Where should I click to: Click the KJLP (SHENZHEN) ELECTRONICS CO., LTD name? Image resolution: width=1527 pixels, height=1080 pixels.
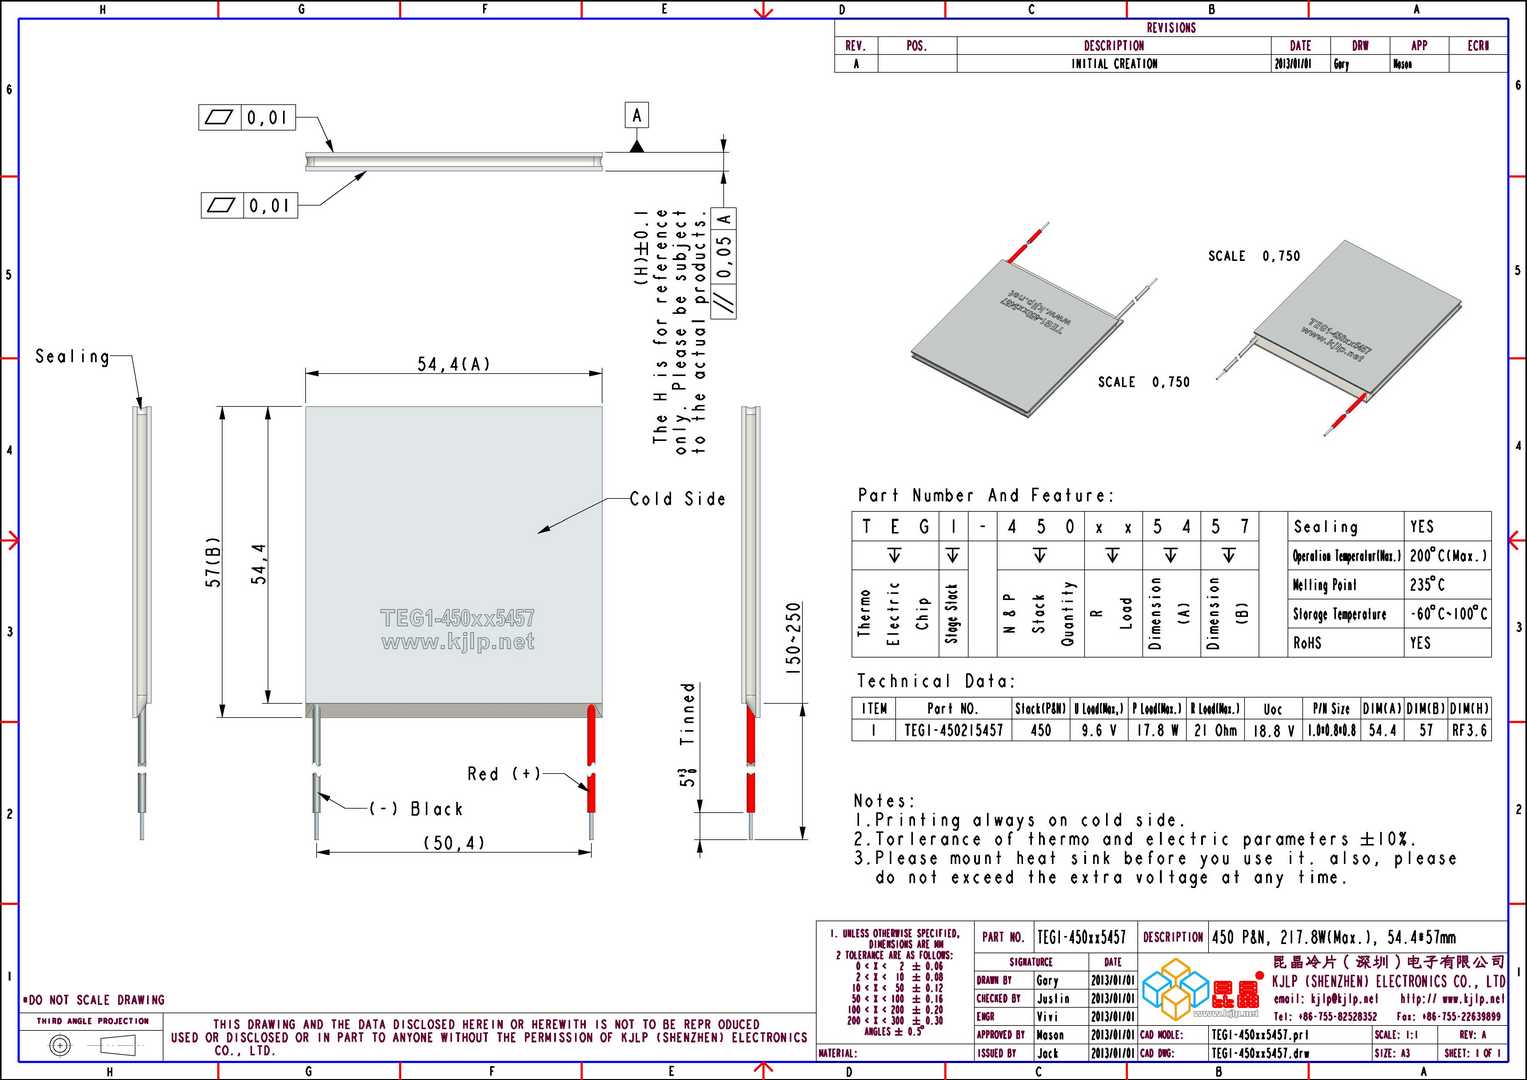point(1389,982)
